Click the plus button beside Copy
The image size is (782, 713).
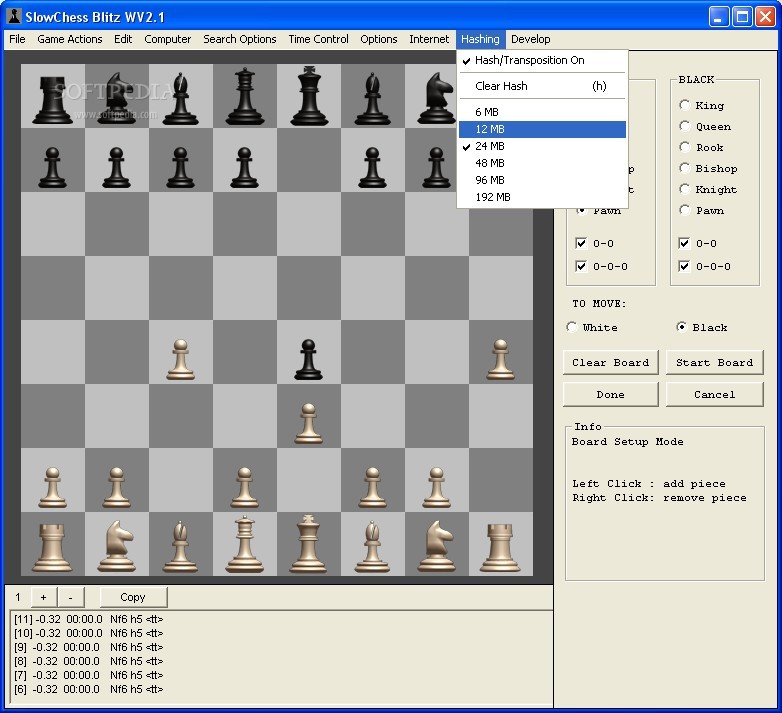pos(43,597)
